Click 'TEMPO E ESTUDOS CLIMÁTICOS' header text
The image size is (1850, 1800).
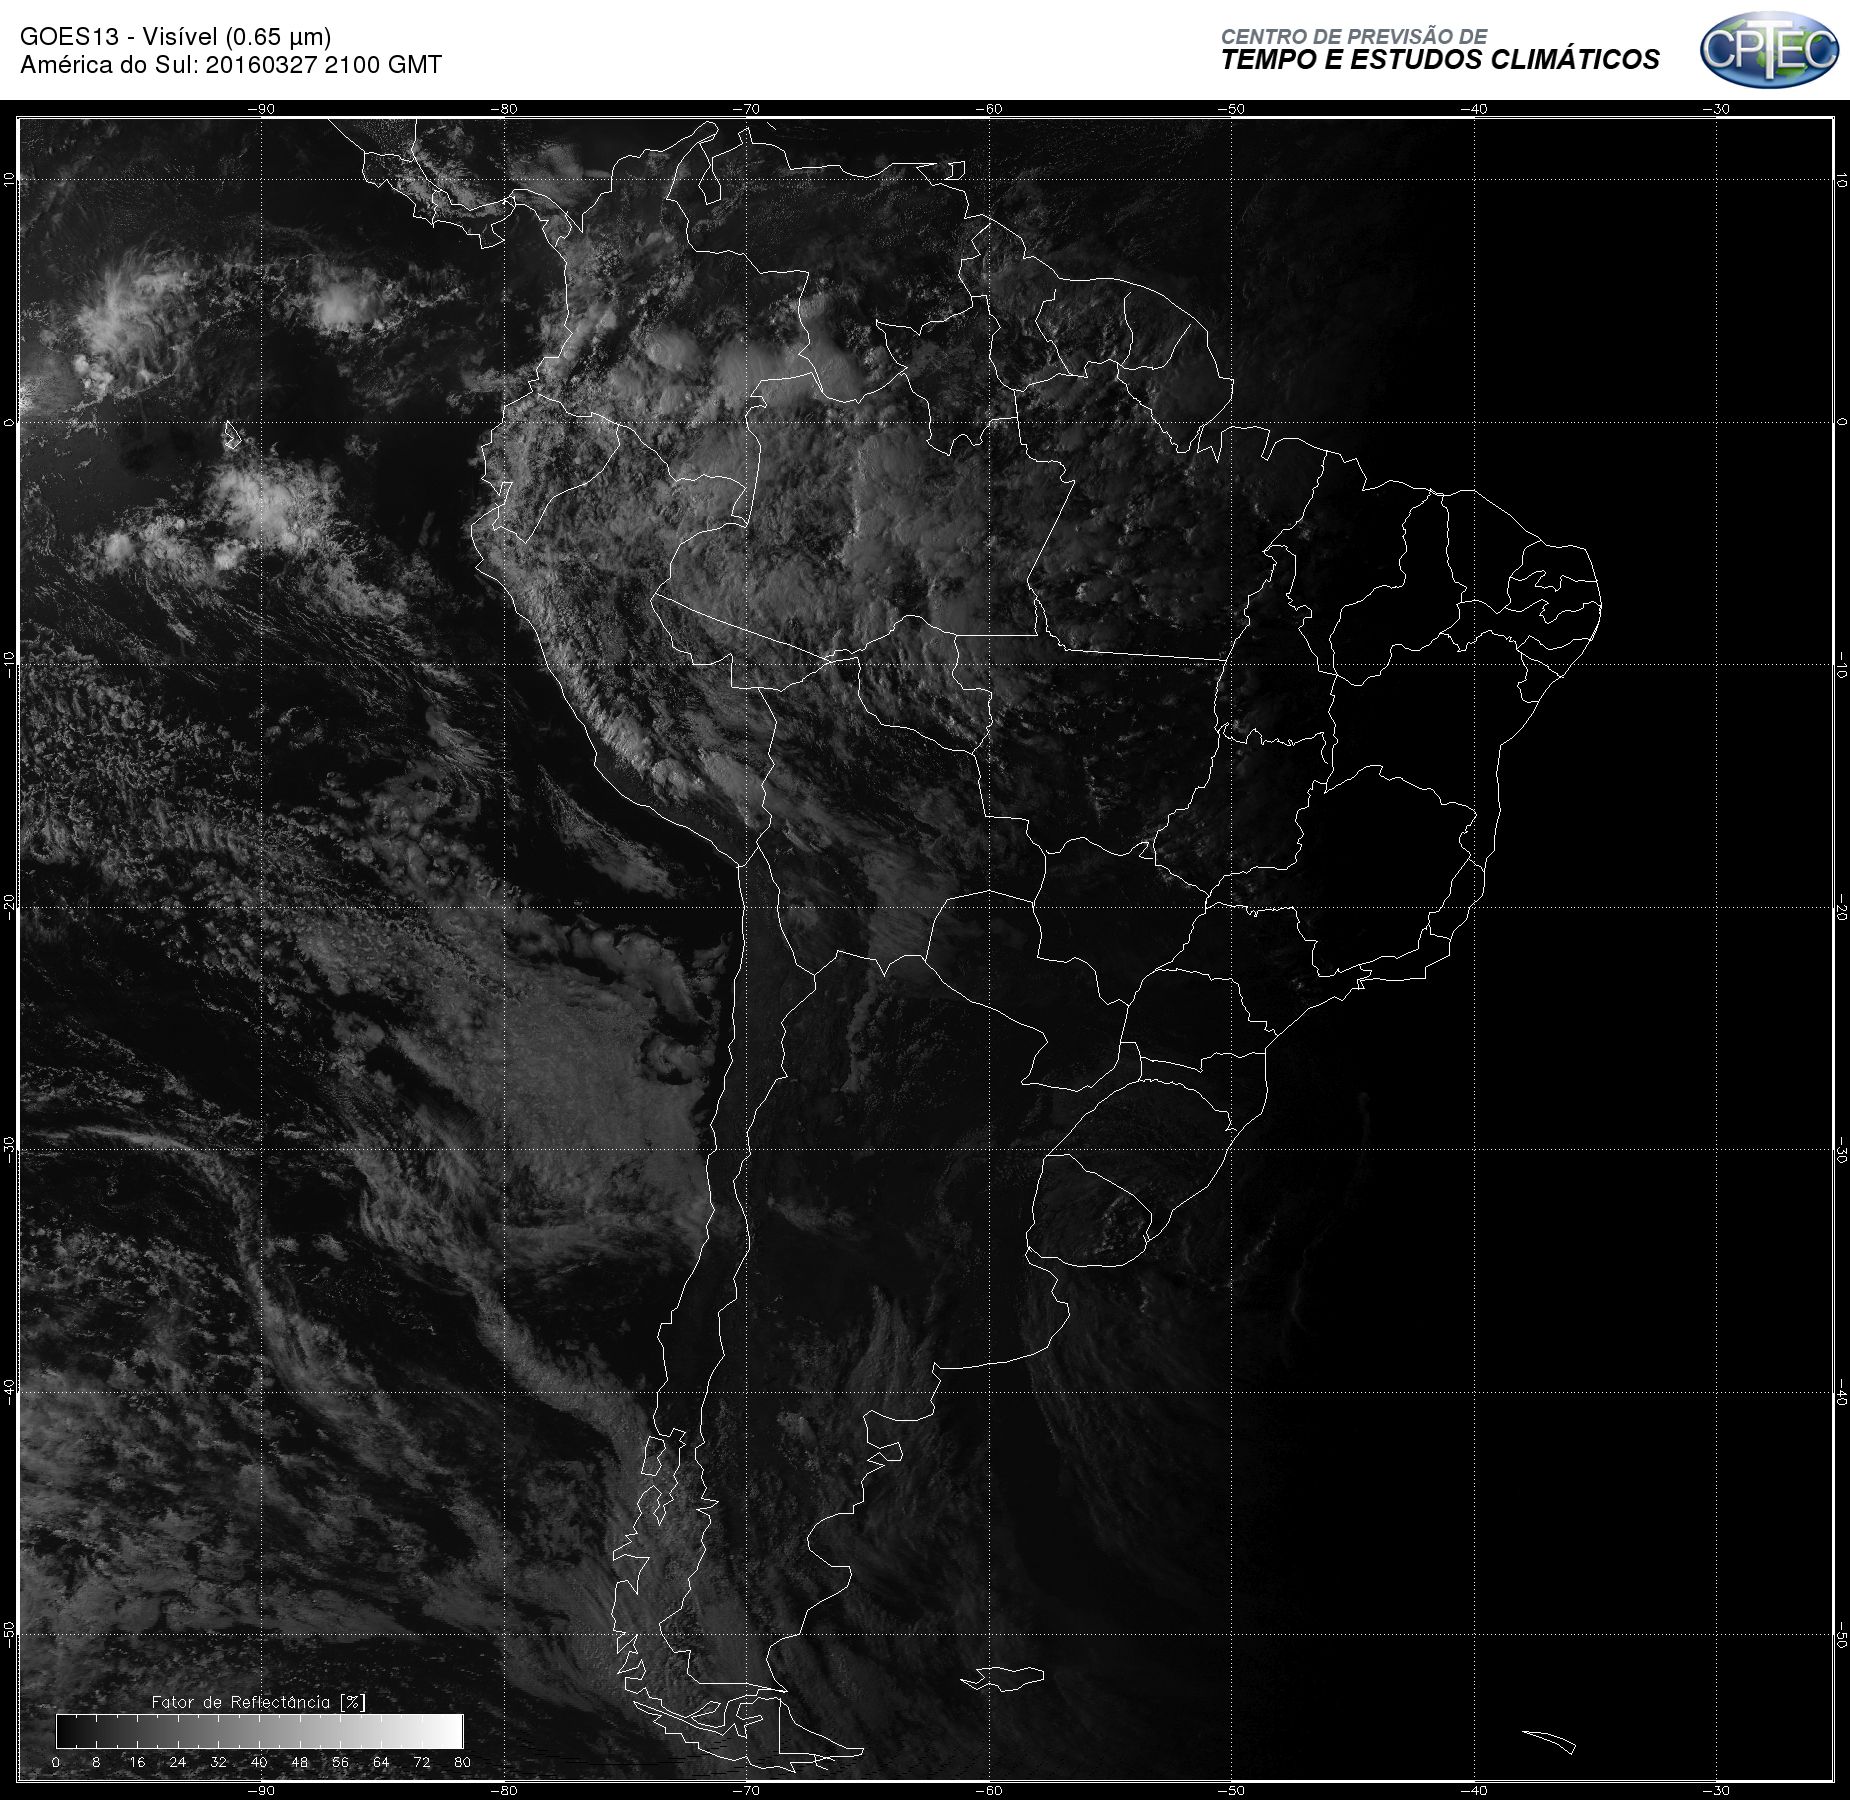(1440, 60)
